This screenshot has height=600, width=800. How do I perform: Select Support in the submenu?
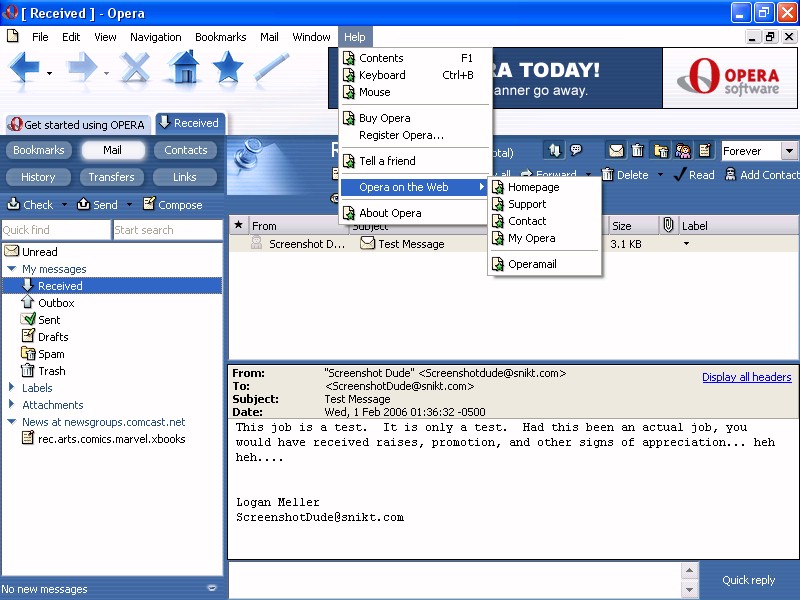pos(544,204)
